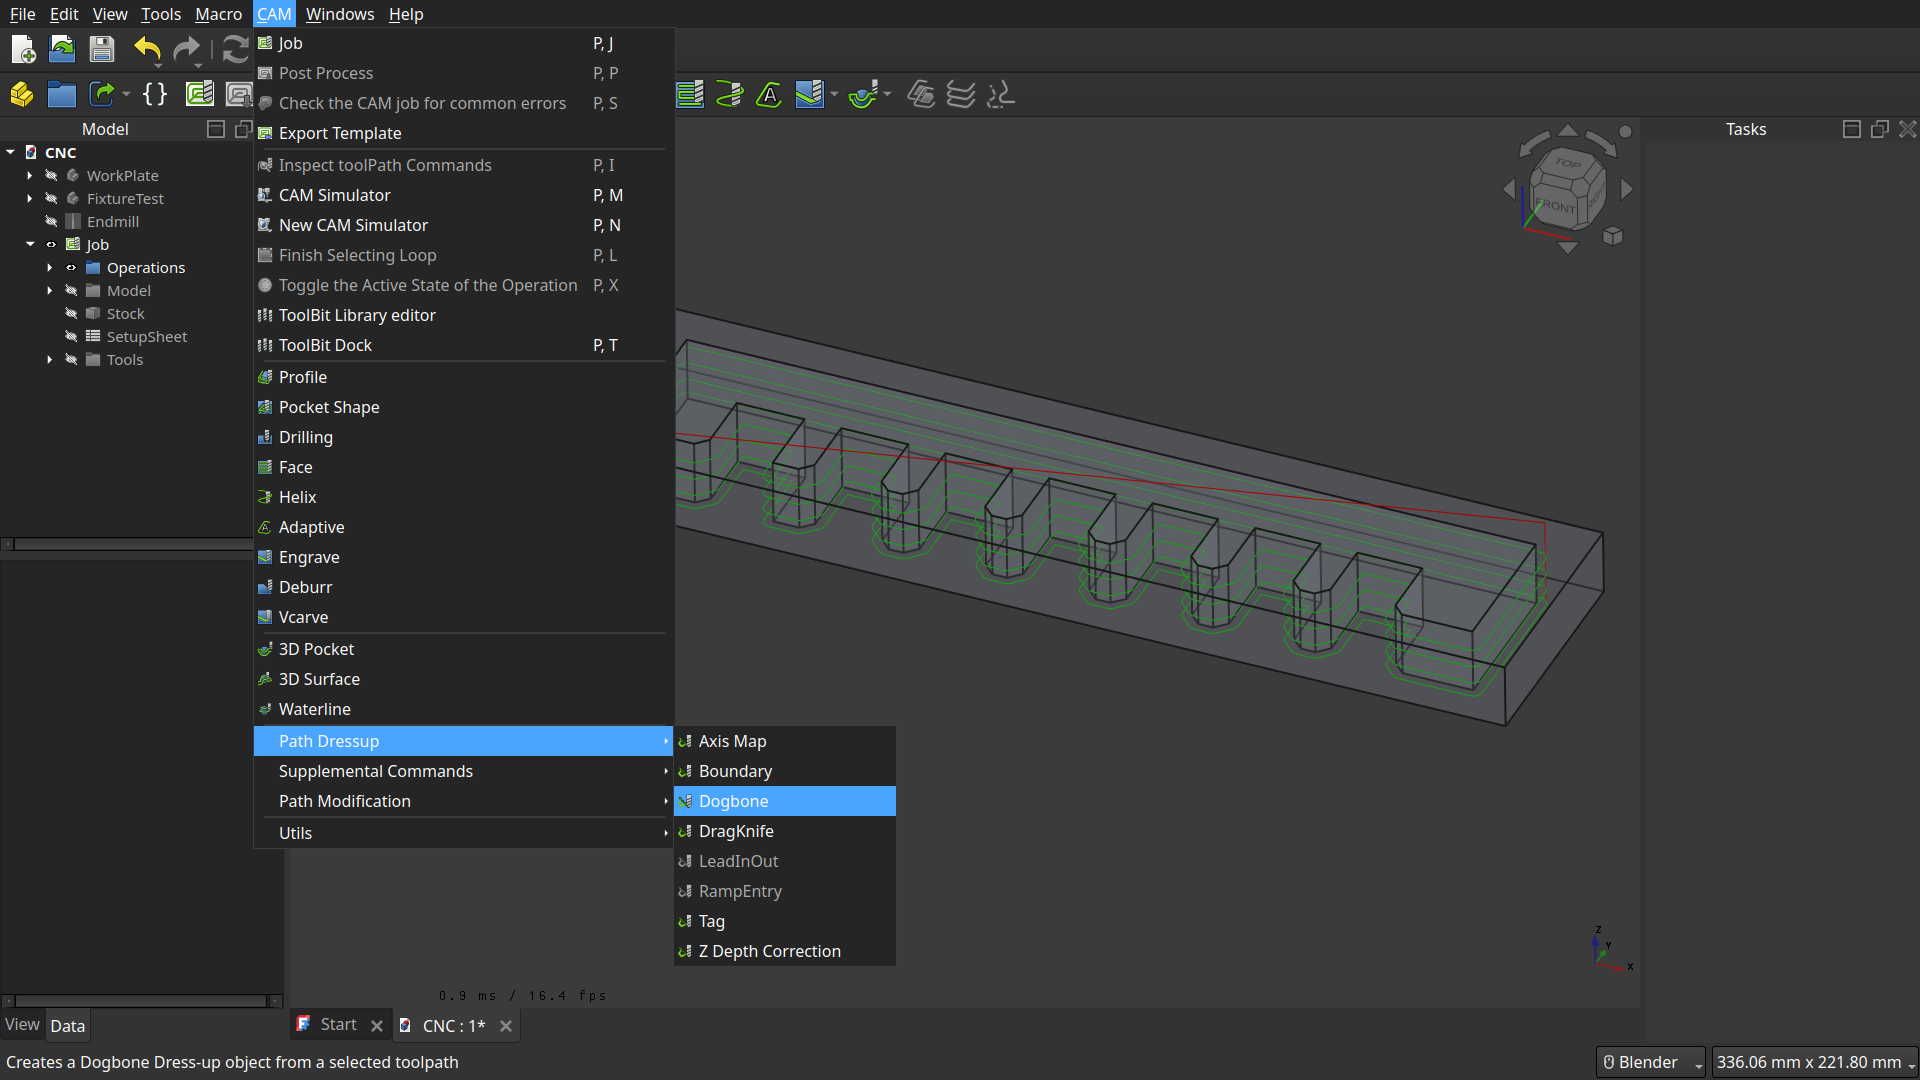Collapse the CNC document tree node
This screenshot has width=1920, height=1080.
[10, 152]
